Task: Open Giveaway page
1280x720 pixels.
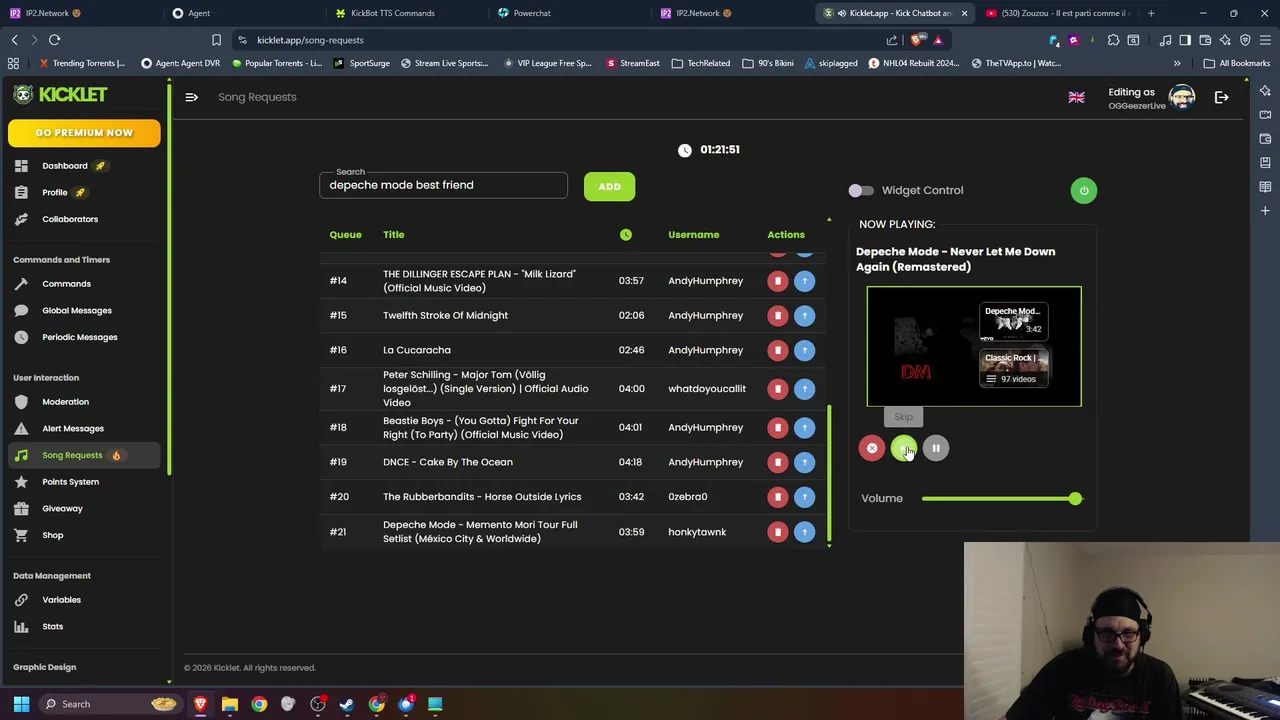Action: click(62, 508)
